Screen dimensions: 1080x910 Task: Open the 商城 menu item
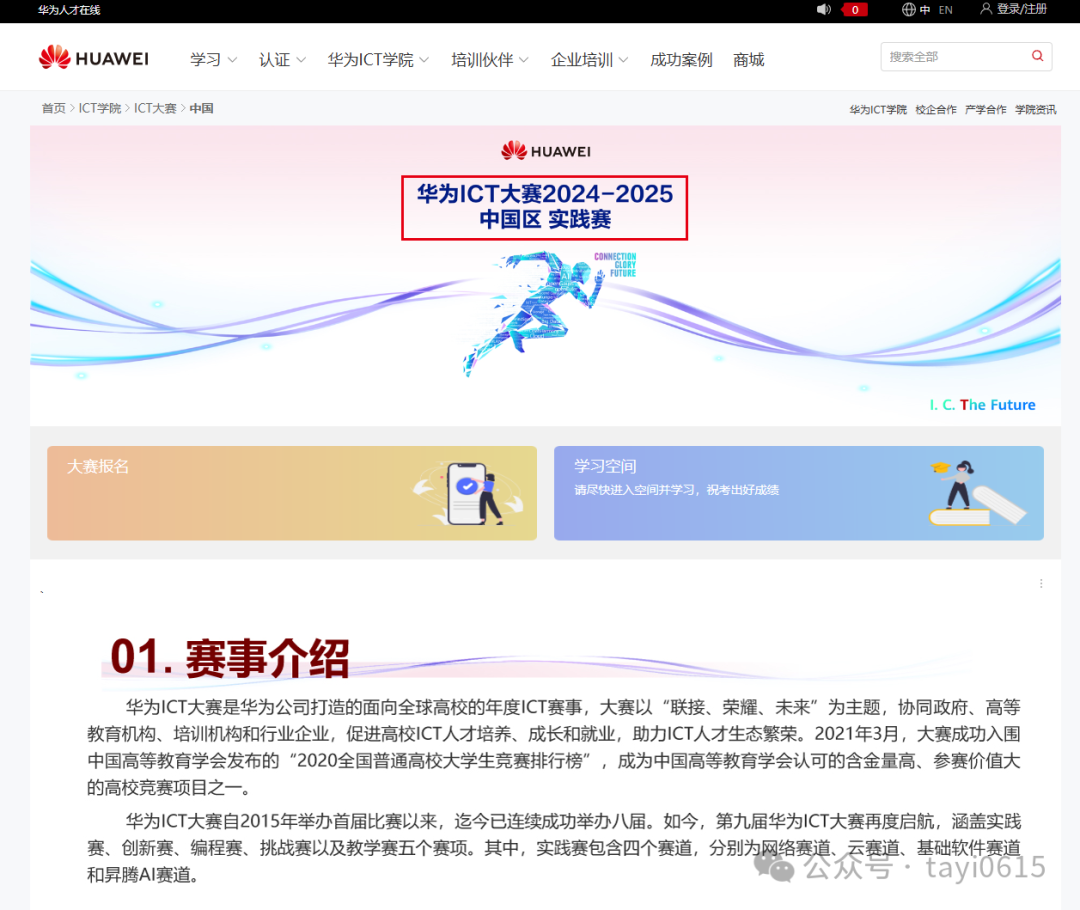pos(748,60)
